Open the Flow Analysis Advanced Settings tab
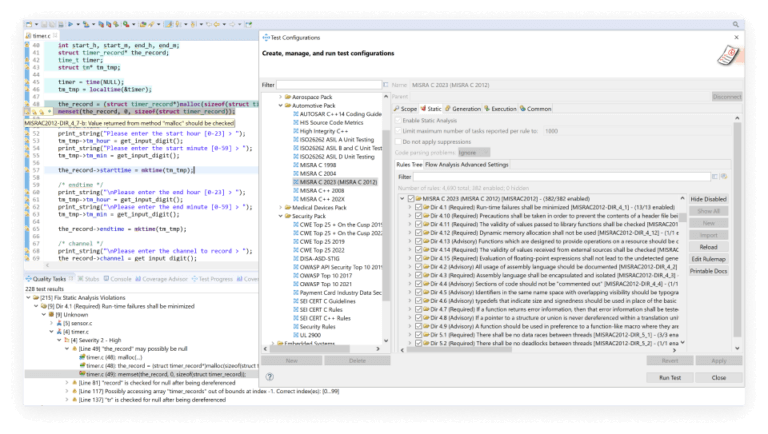Image resolution: width=768 pixels, height=434 pixels. 467,165
